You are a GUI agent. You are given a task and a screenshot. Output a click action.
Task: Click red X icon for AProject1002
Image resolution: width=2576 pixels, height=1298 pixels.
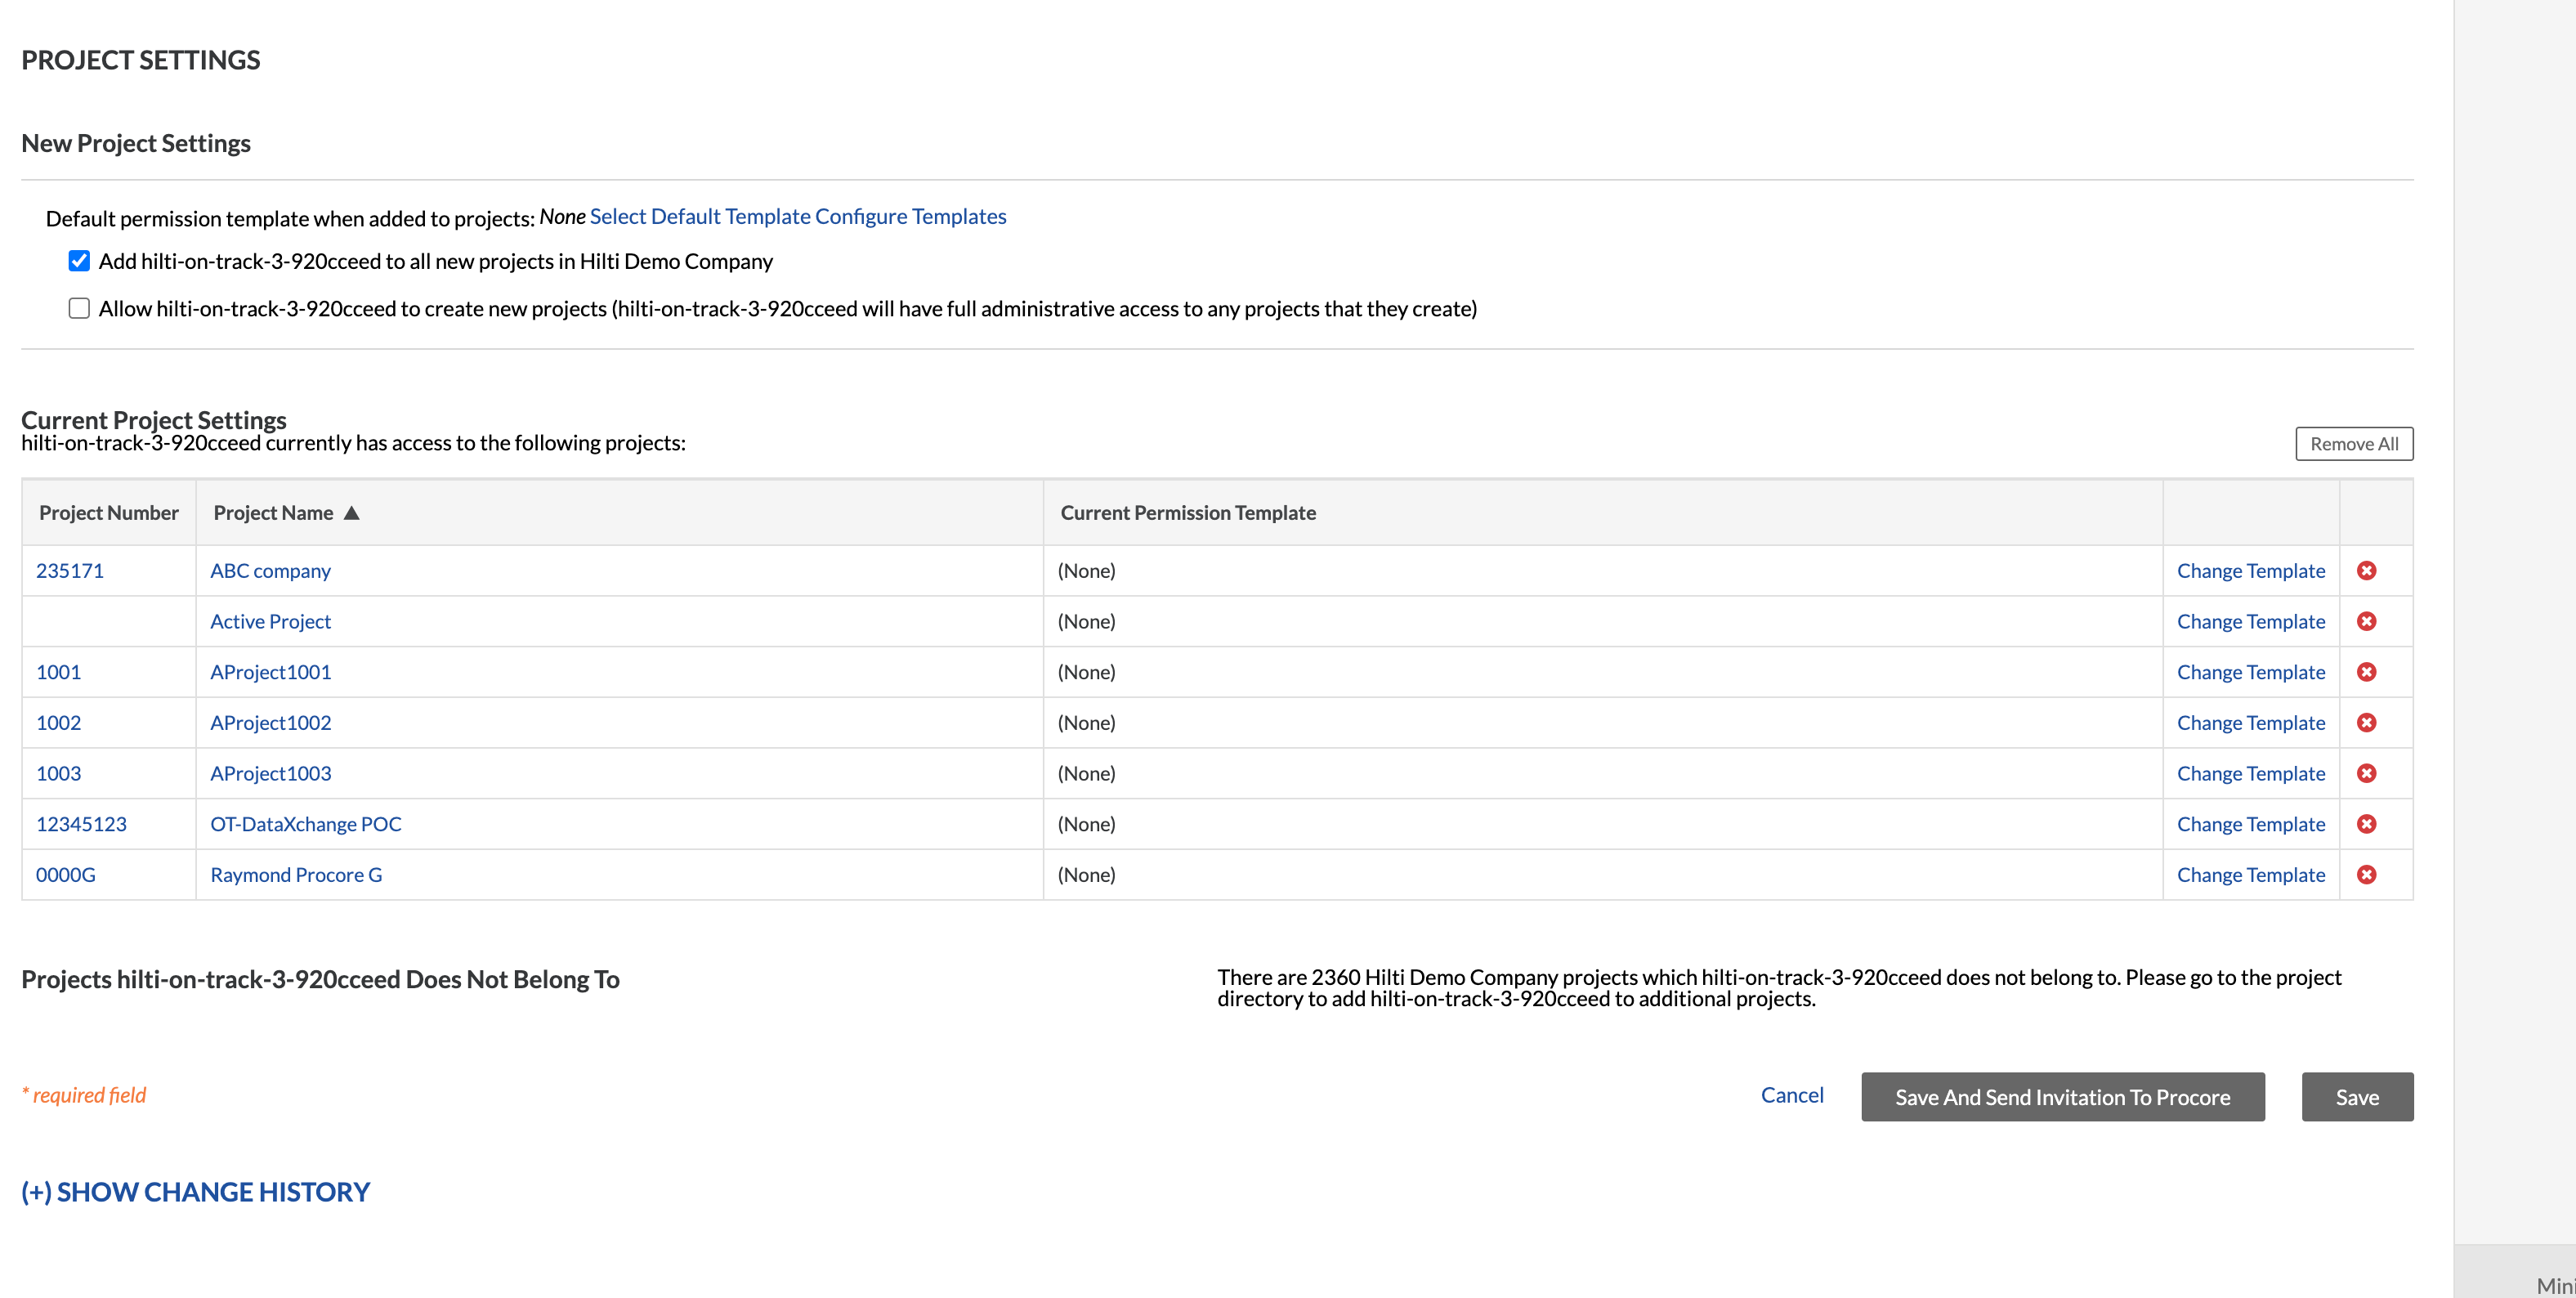pyautogui.click(x=2366, y=722)
